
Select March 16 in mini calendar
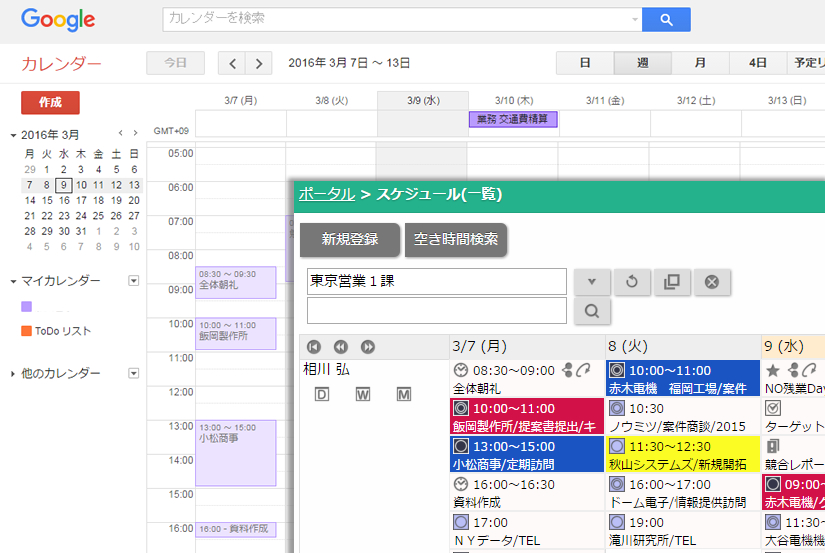click(64, 200)
